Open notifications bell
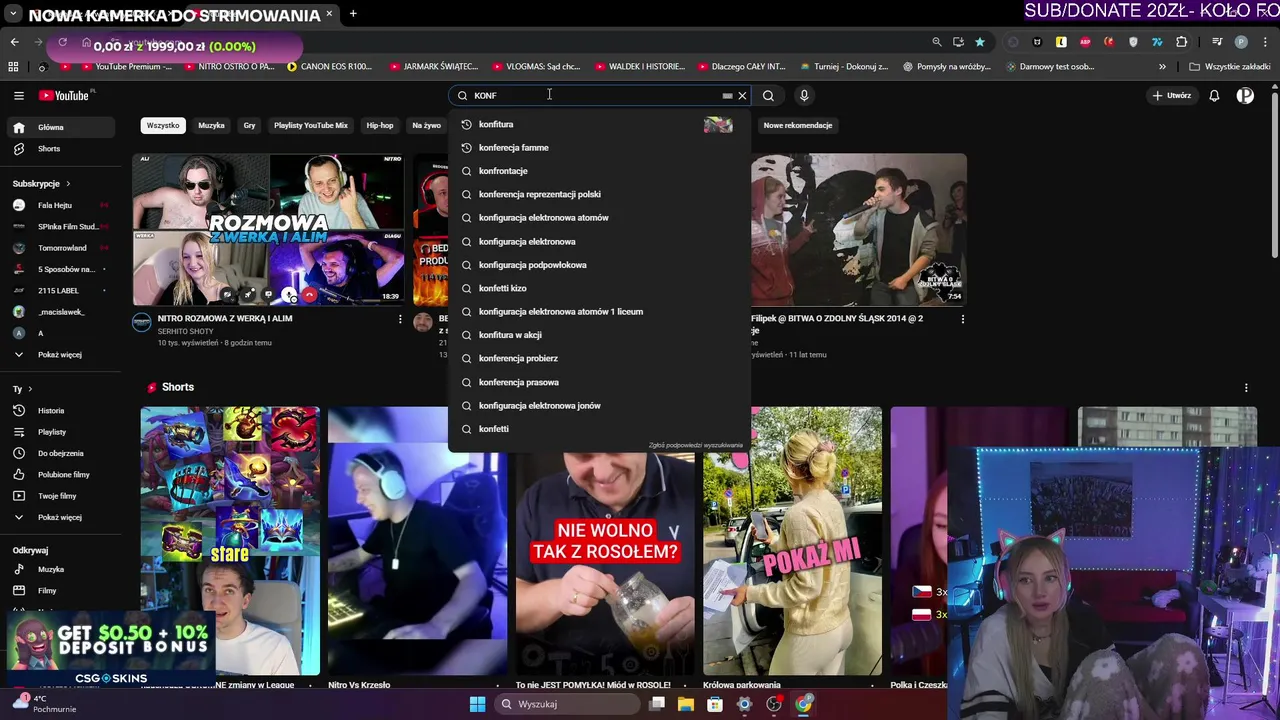 [1214, 96]
